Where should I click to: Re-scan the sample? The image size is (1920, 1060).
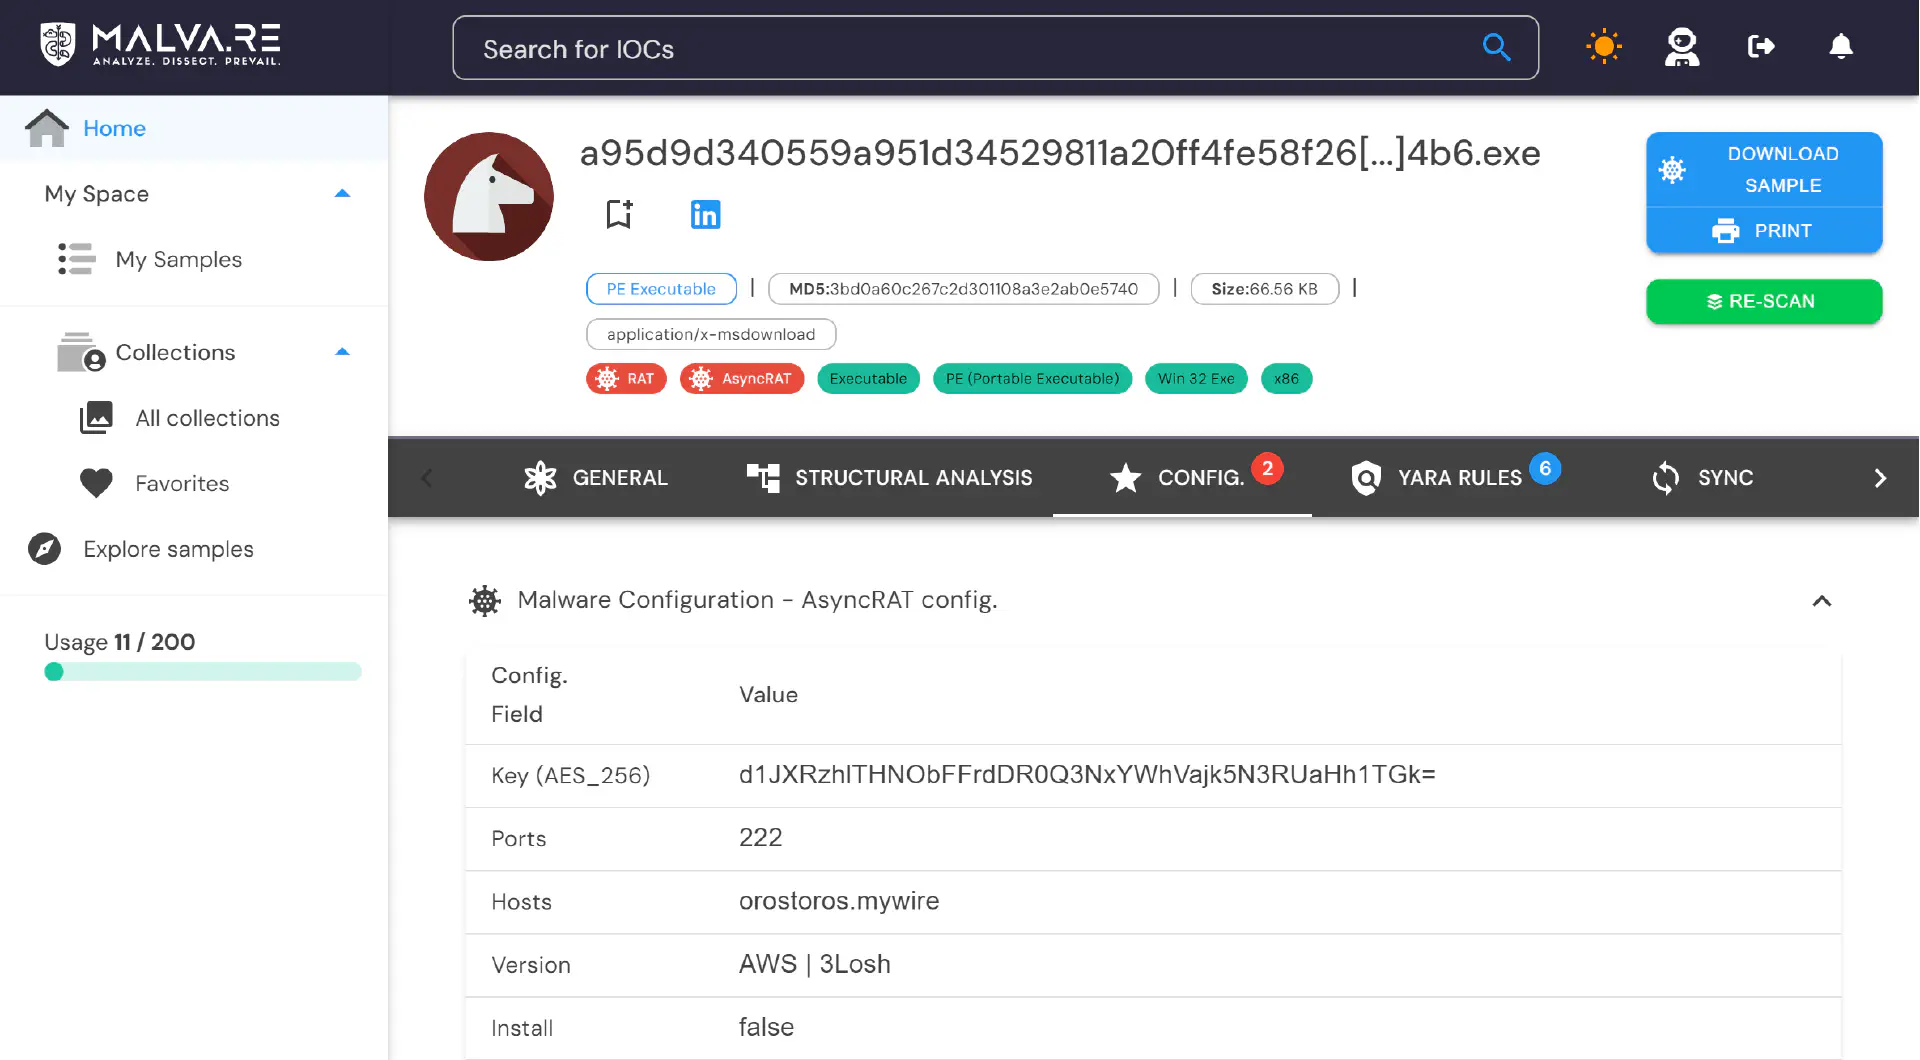point(1764,302)
